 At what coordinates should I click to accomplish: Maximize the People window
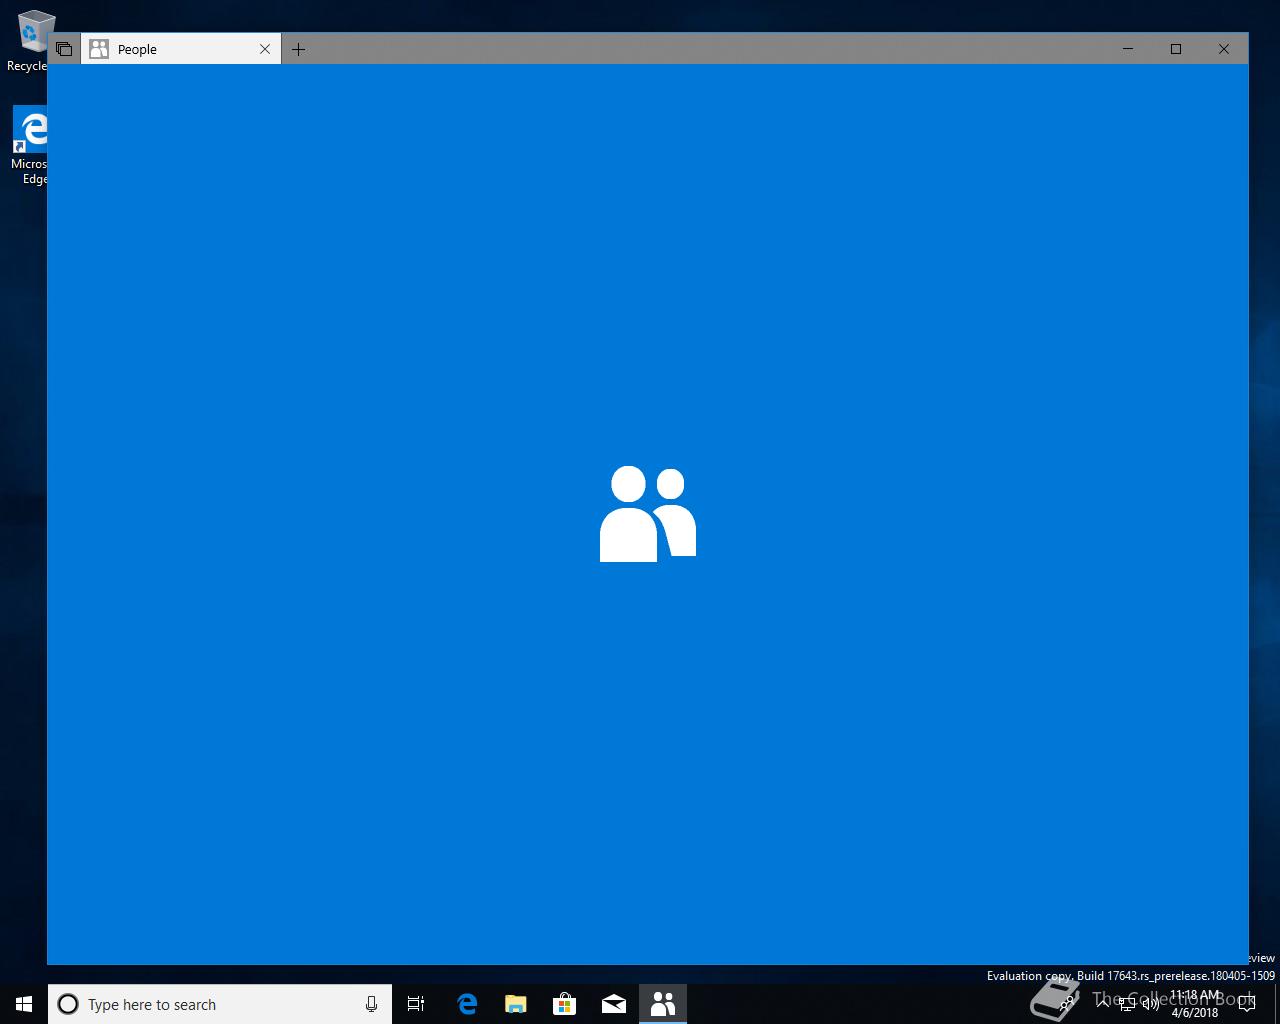1176,49
